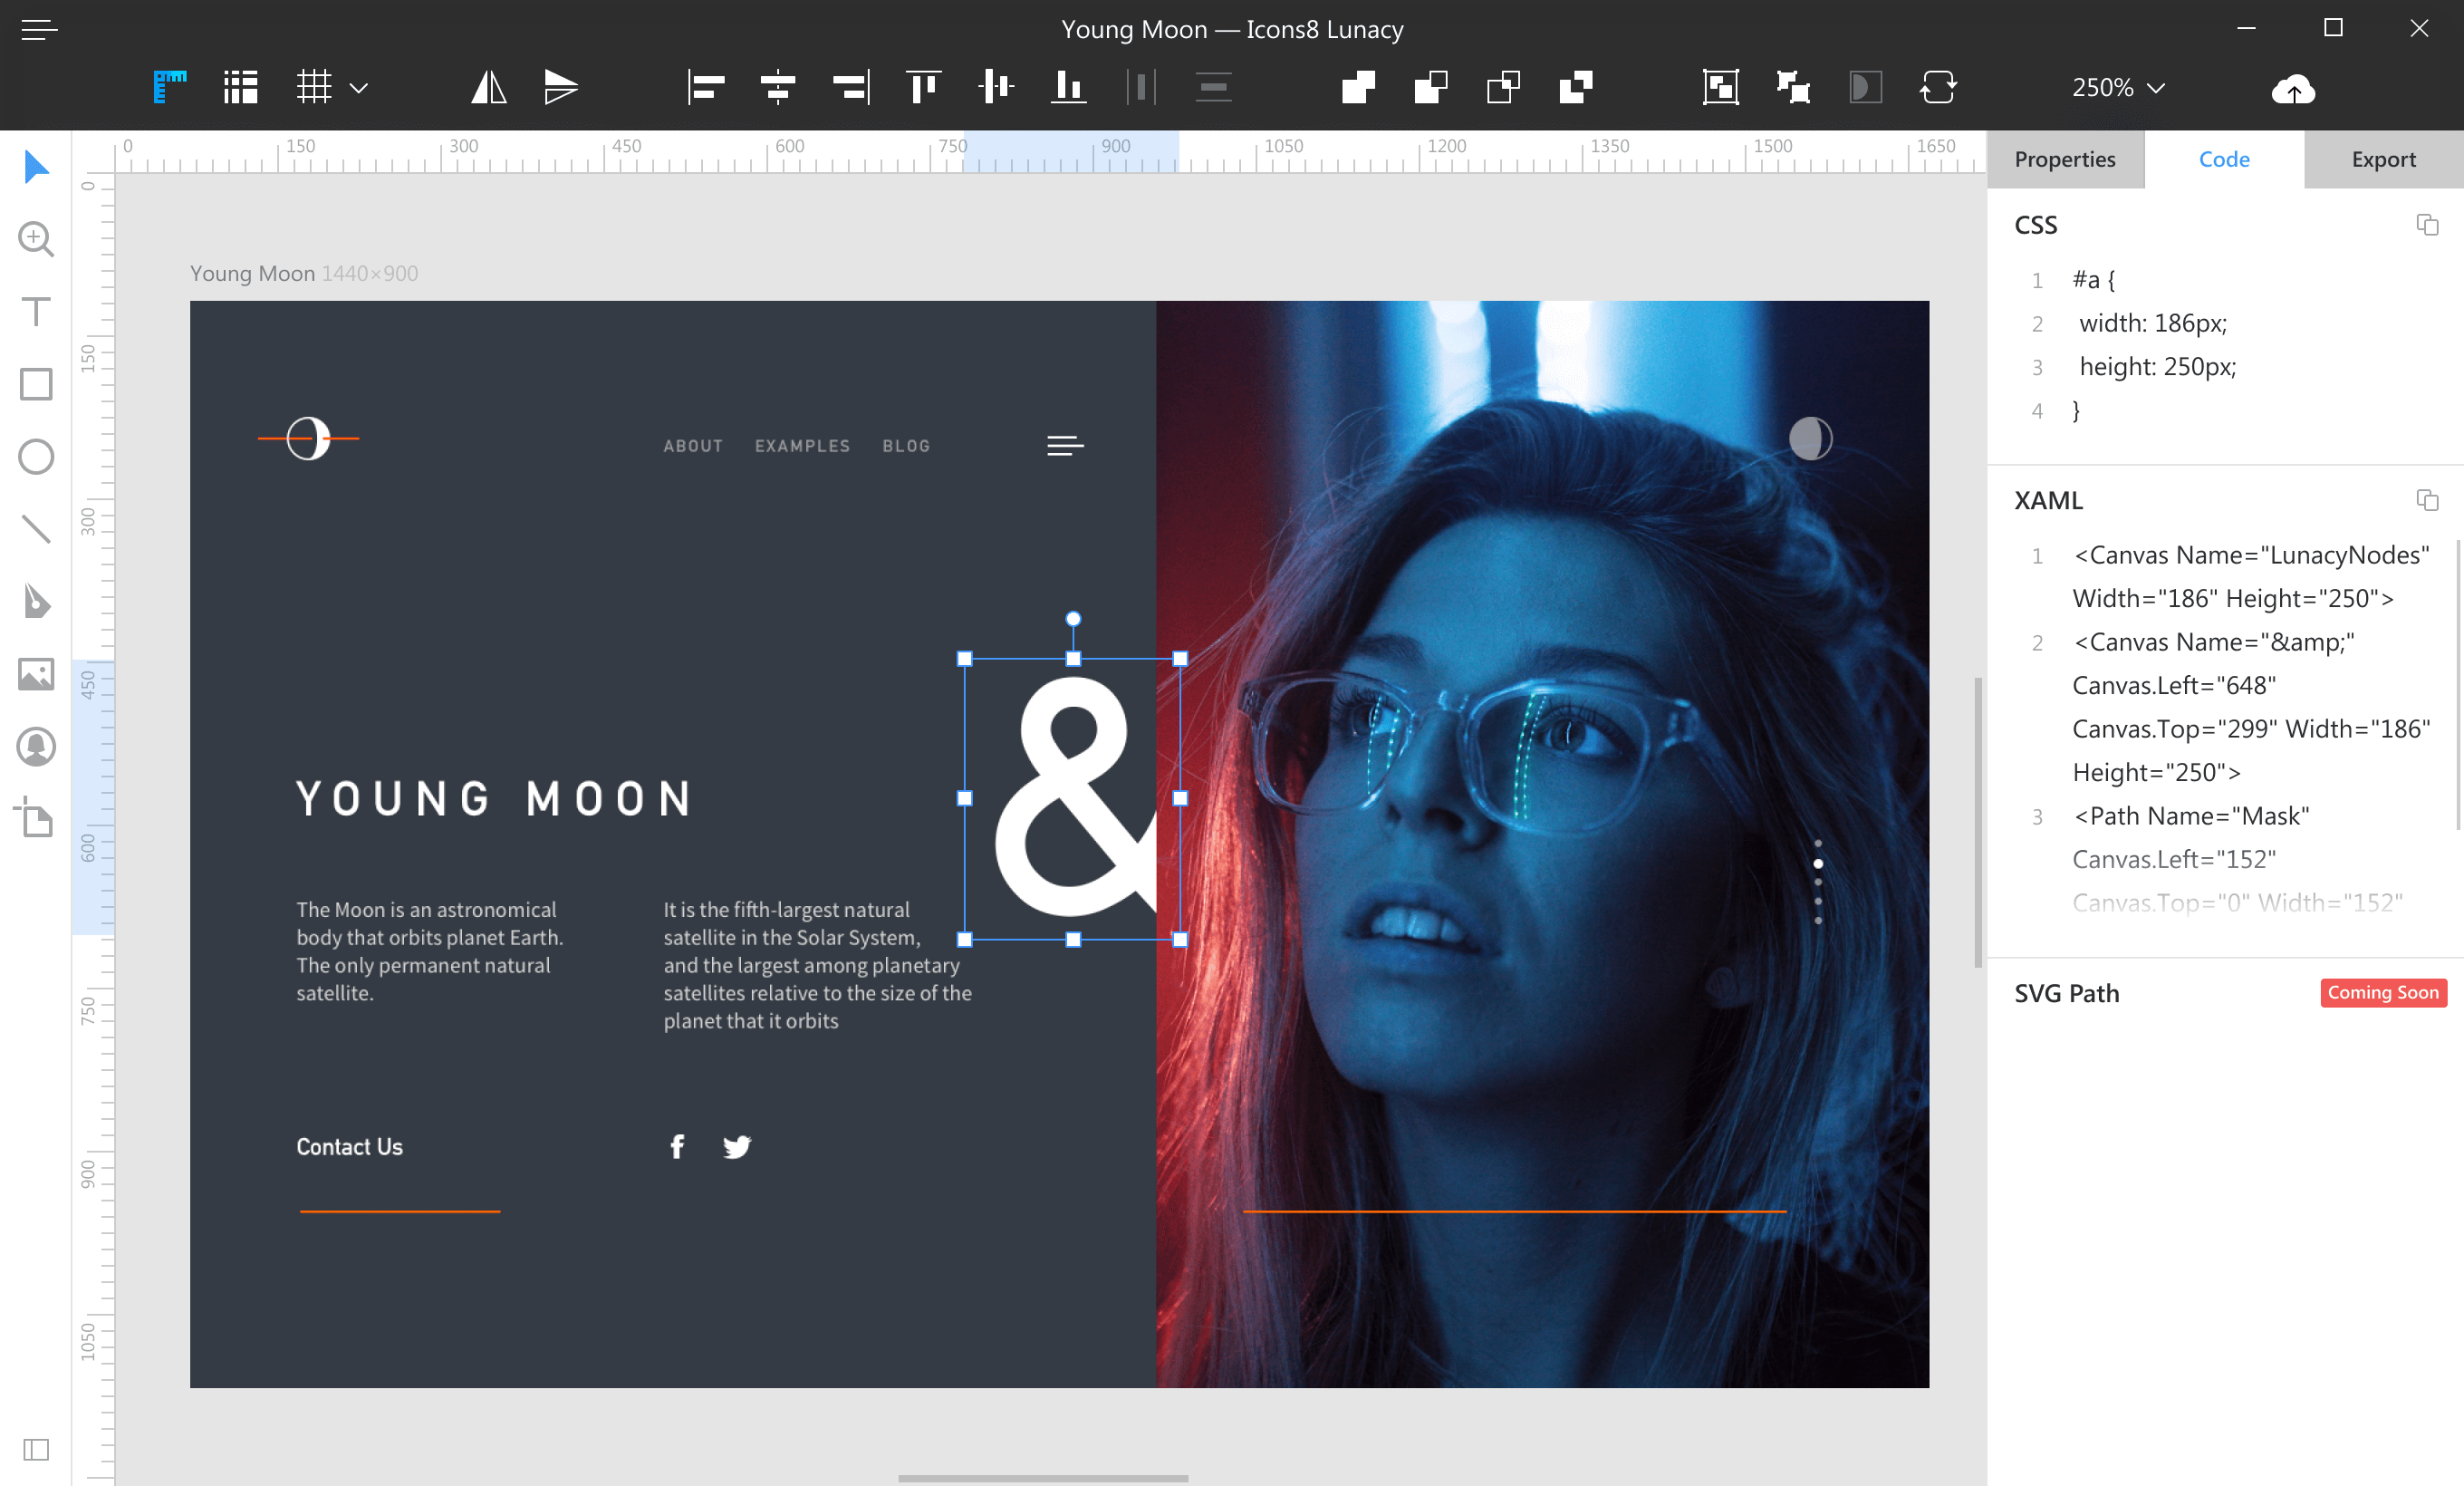Screen dimensions: 2464x1486
Task: Apply the Union boolean operation
Action: coord(1357,87)
